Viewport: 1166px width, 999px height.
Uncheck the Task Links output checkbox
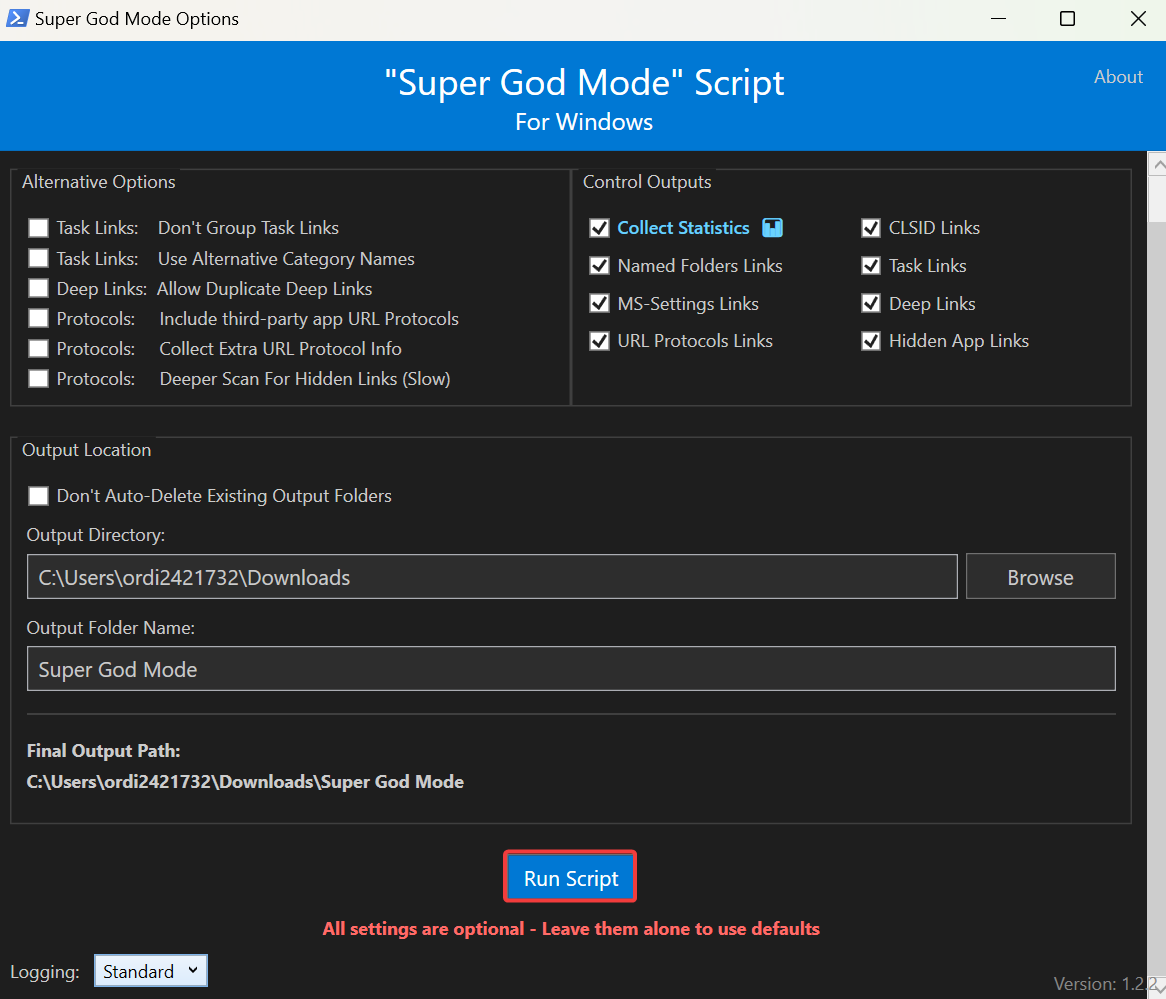tap(871, 266)
